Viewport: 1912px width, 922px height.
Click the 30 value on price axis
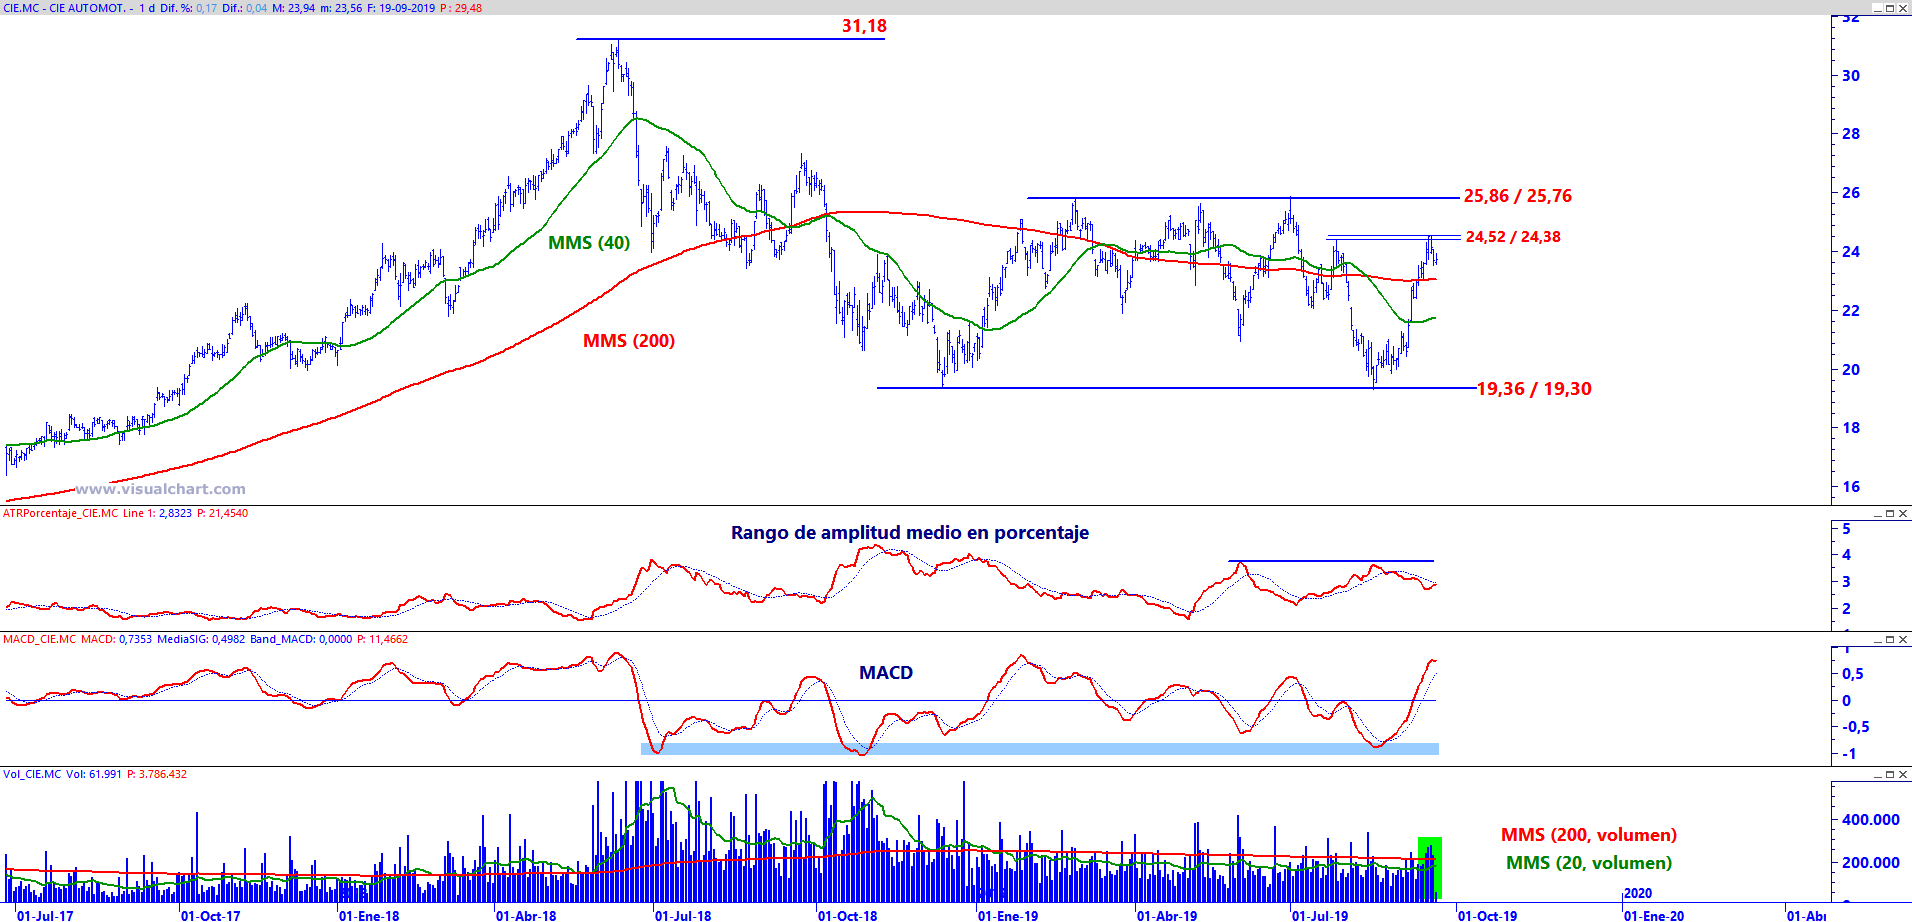coord(1851,76)
